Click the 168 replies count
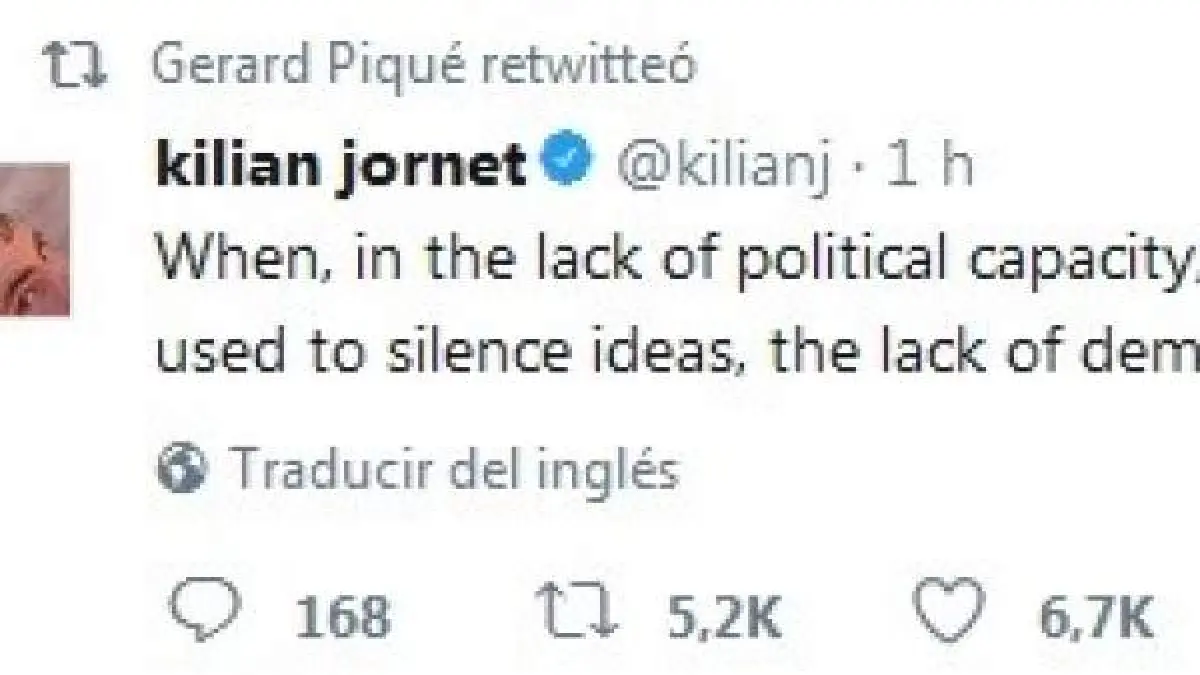 (343, 617)
